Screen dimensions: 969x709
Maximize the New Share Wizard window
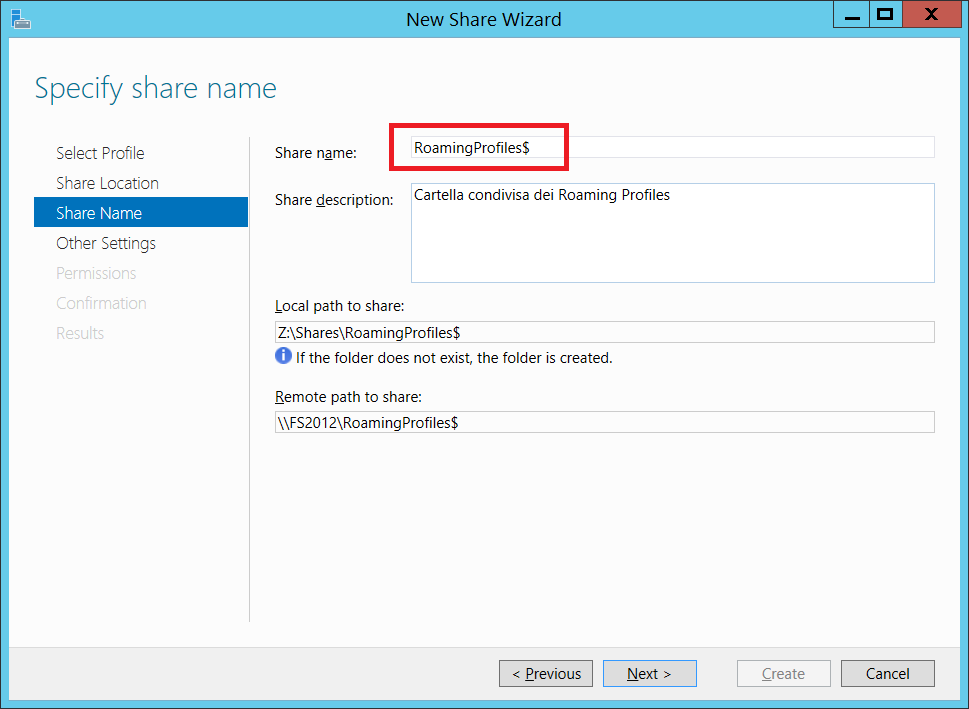[886, 15]
